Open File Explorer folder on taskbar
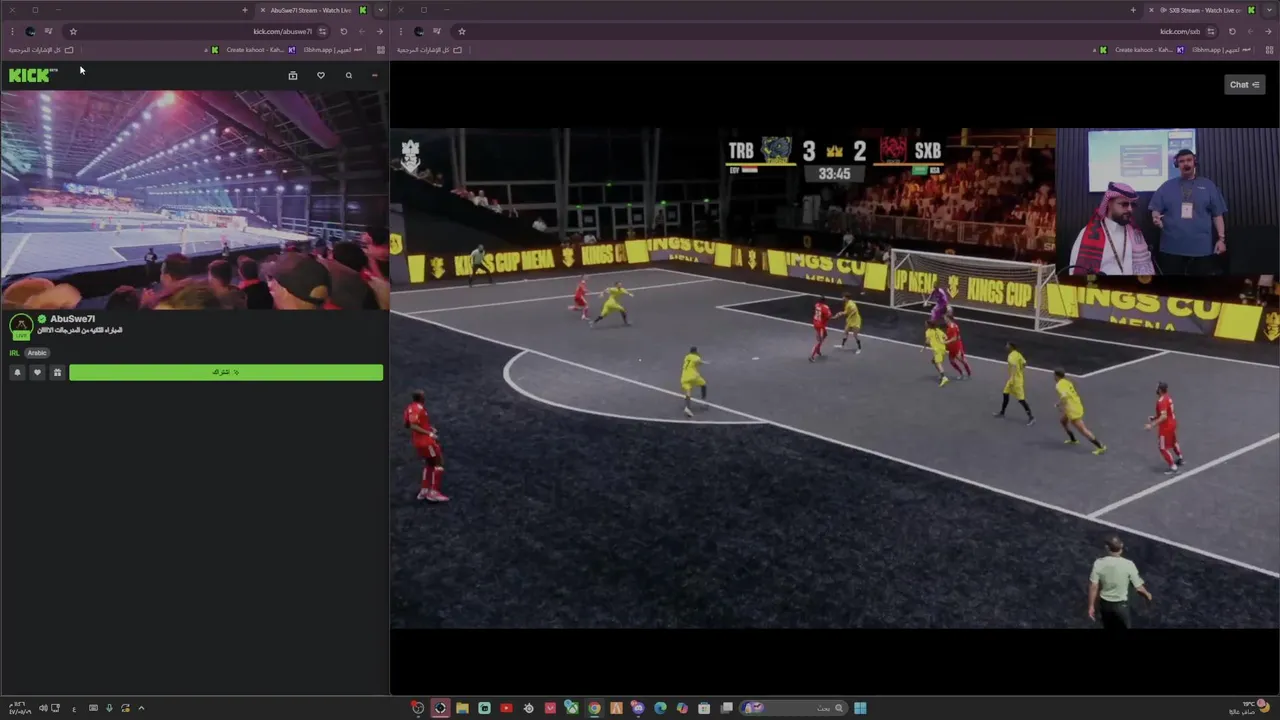 462,708
